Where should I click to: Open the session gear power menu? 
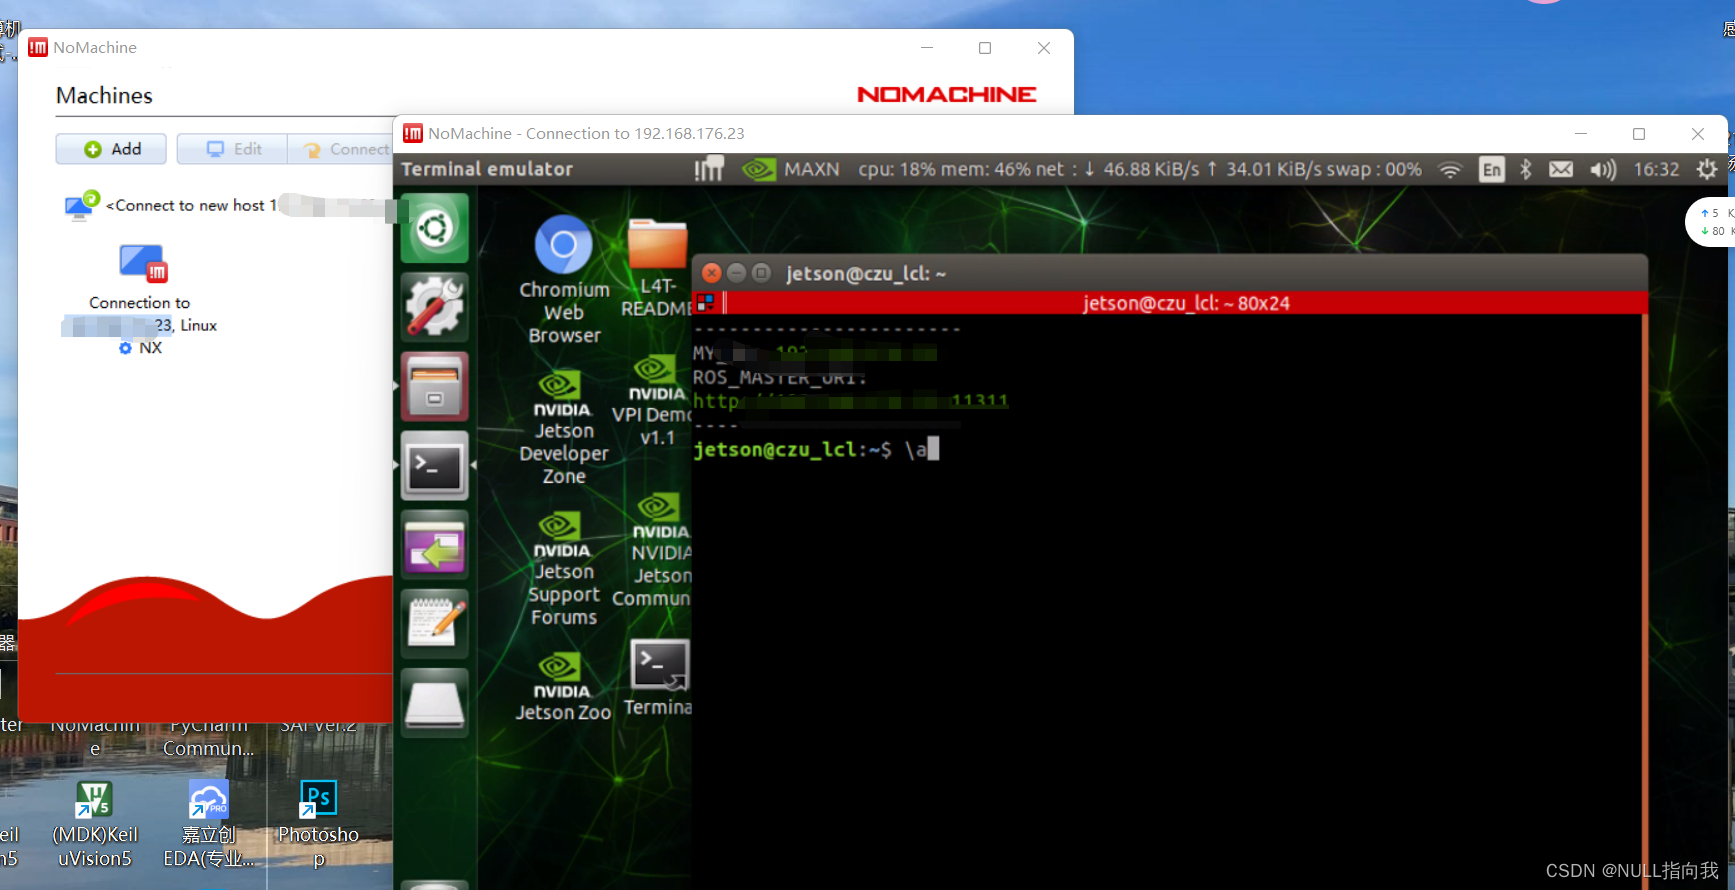click(x=1707, y=170)
